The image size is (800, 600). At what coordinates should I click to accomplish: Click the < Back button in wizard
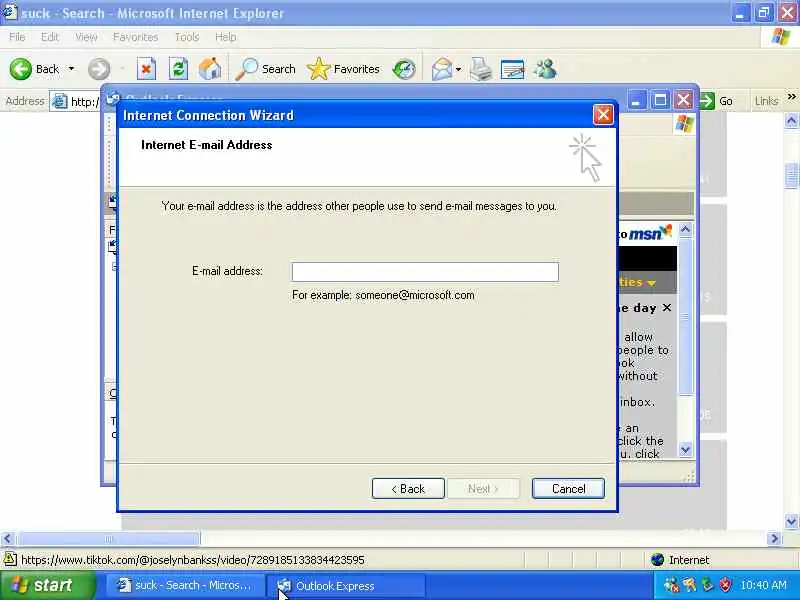coord(408,489)
